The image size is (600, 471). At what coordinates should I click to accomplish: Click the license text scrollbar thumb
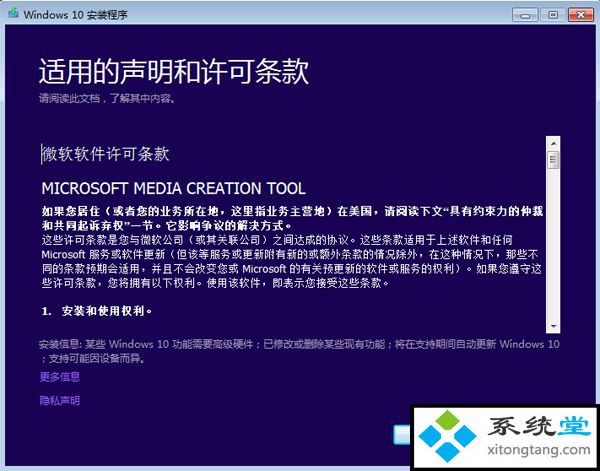pyautogui.click(x=553, y=160)
